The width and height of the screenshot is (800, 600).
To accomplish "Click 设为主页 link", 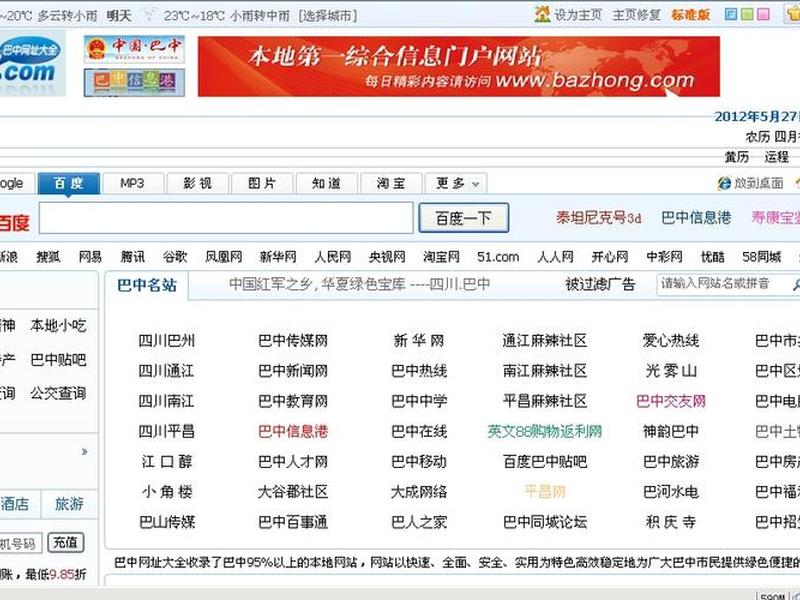I will click(578, 15).
